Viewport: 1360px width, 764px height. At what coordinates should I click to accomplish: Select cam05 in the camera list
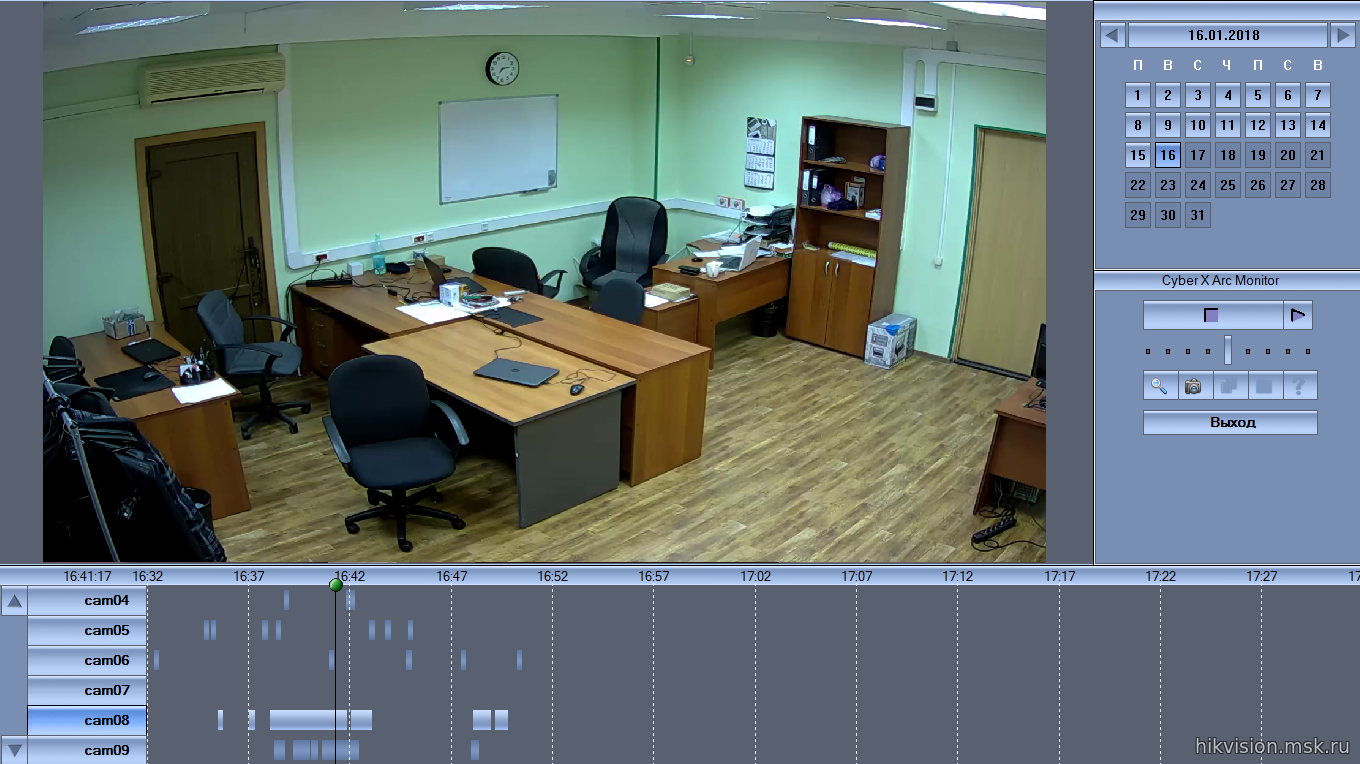(x=87, y=631)
